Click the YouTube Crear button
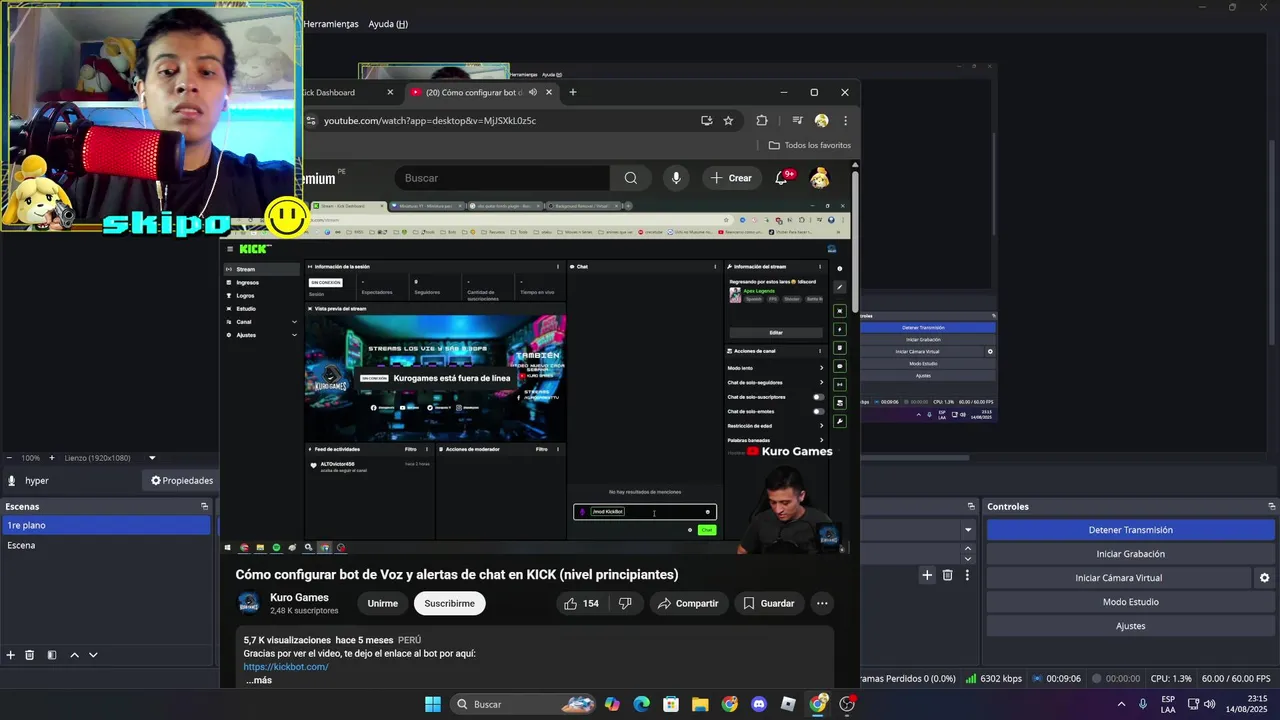 pos(731,178)
